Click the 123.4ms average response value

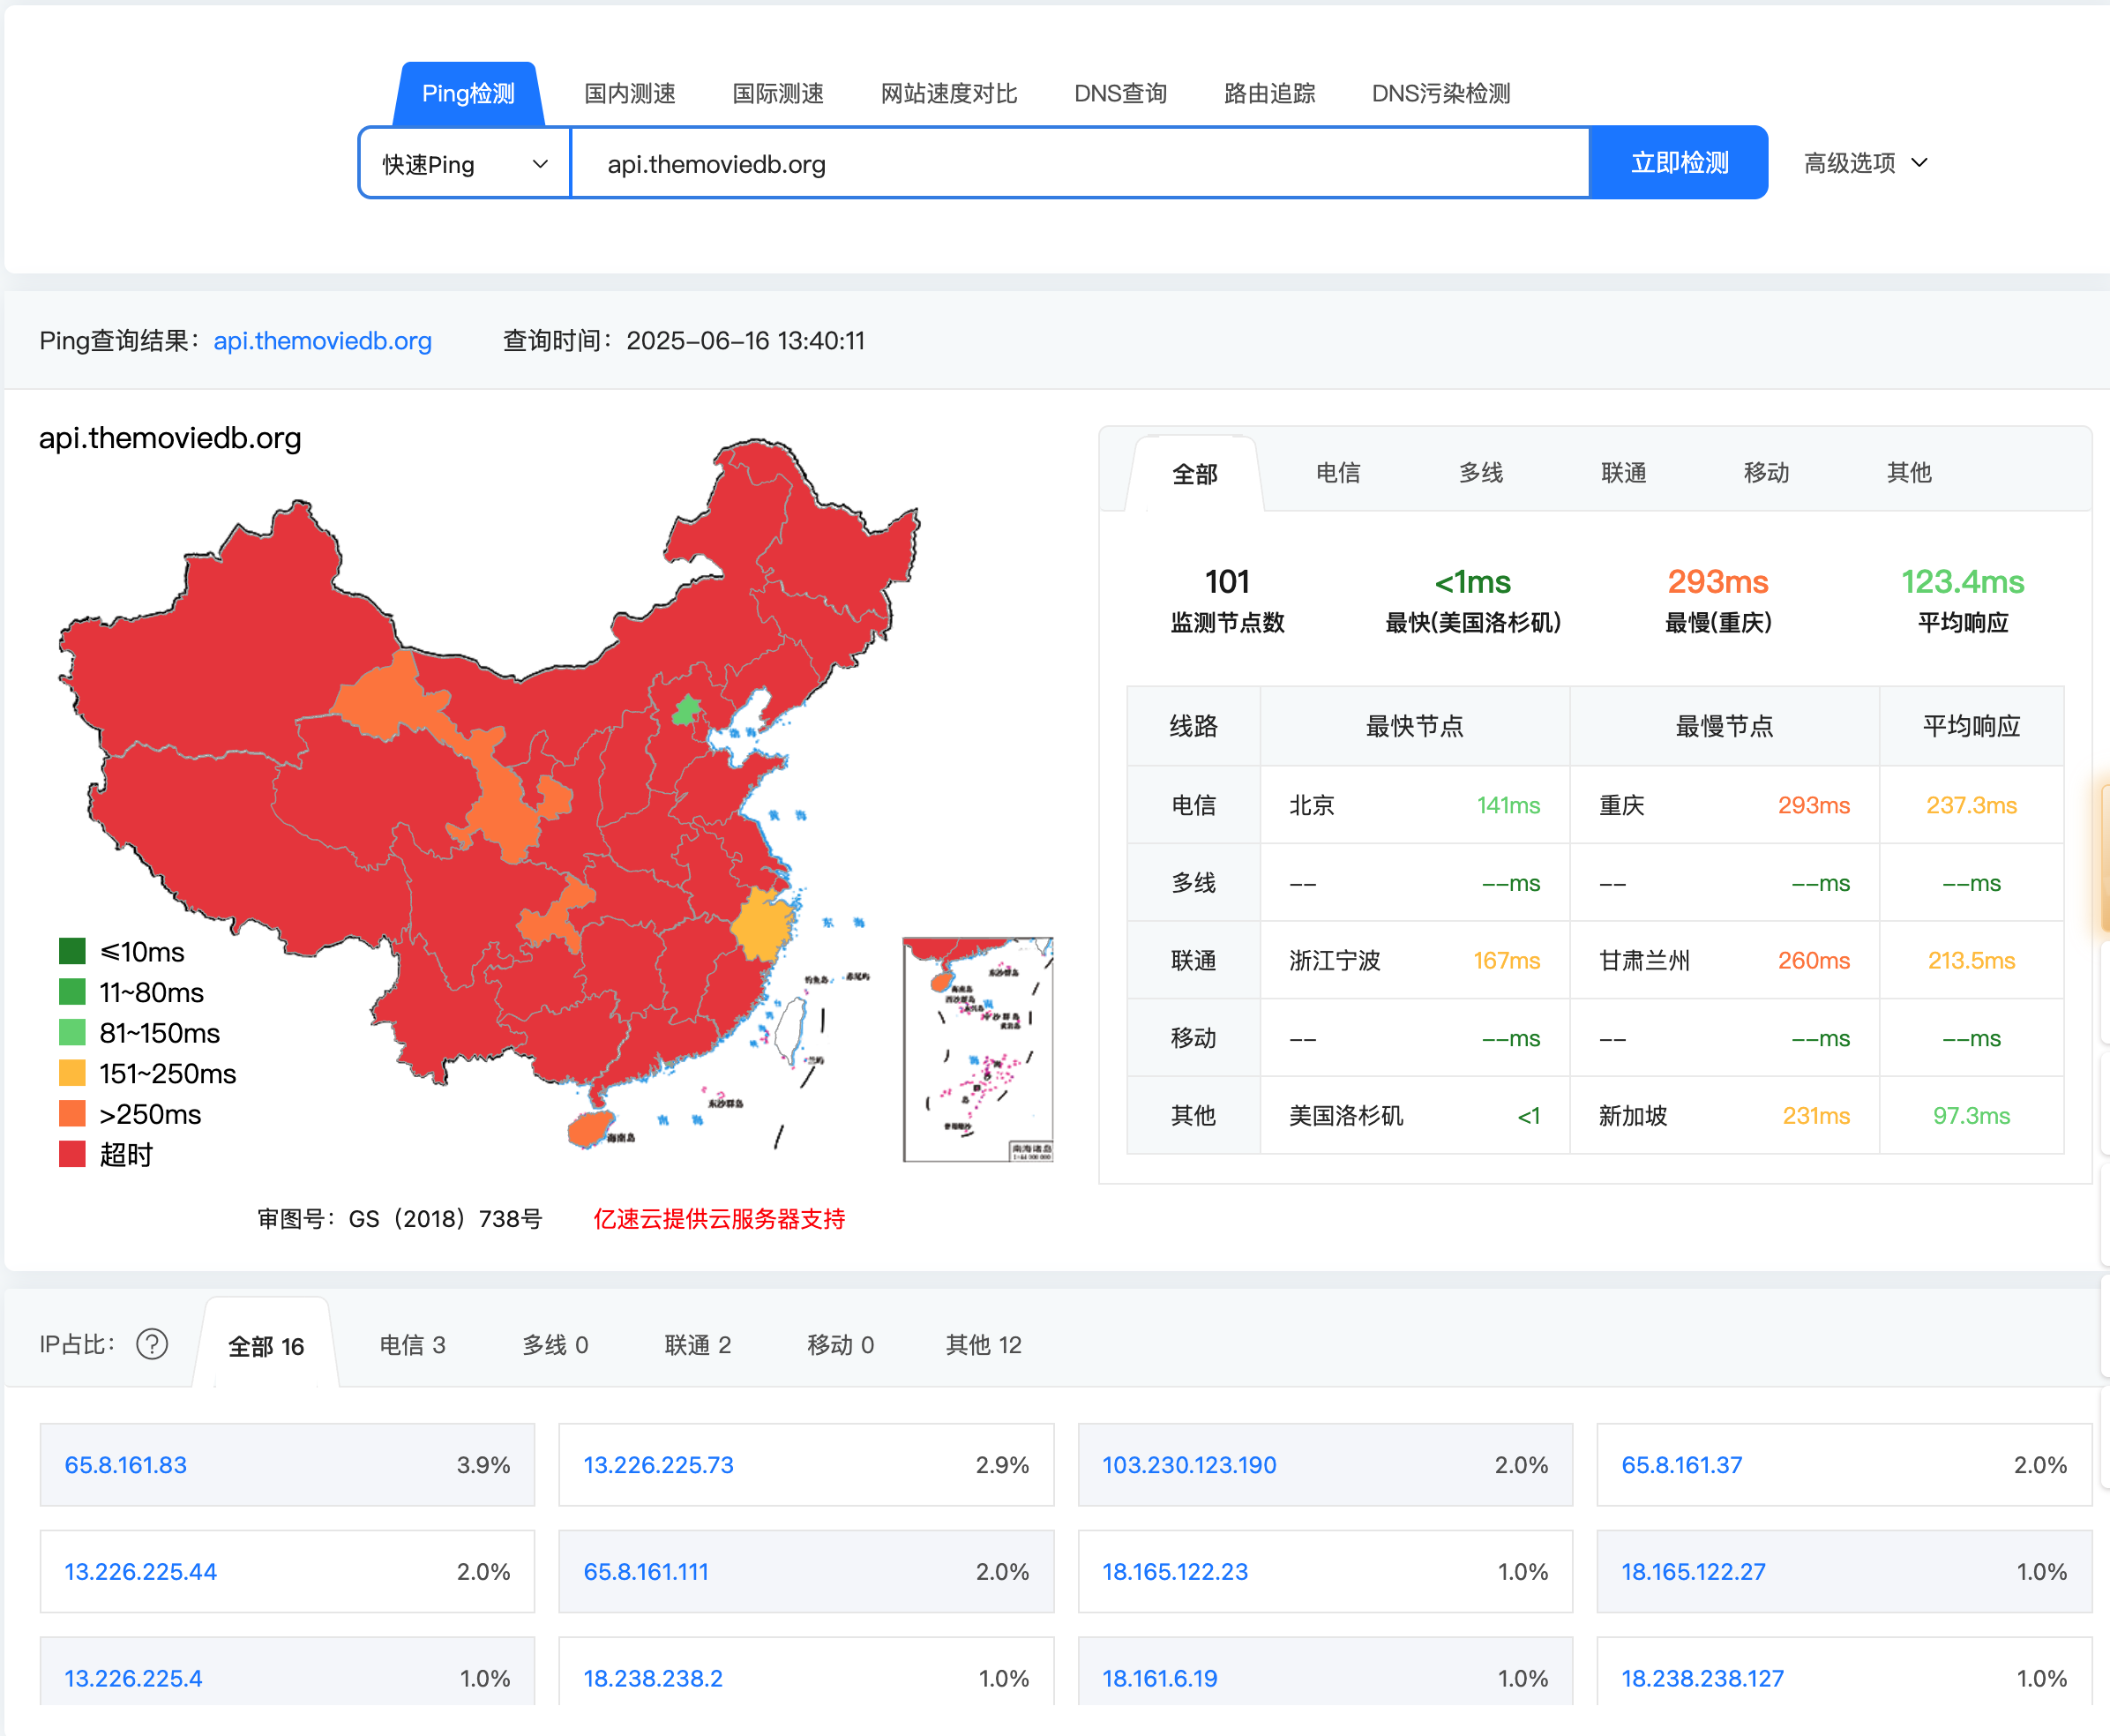pyautogui.click(x=1963, y=582)
